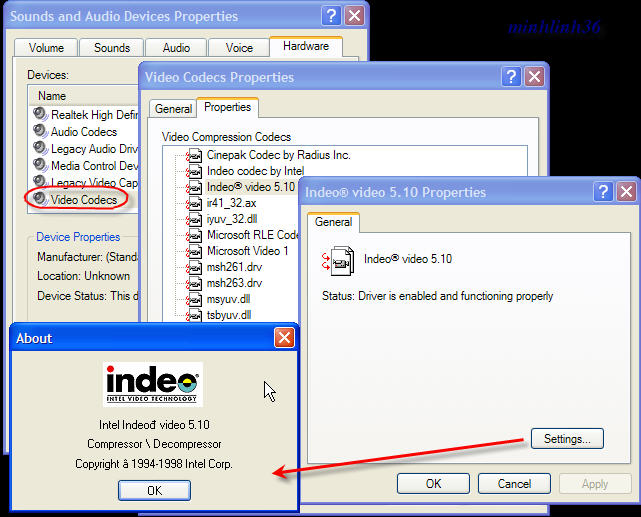Select 'Audio Codecs' in Devices list
The width and height of the screenshot is (641, 517).
point(84,132)
